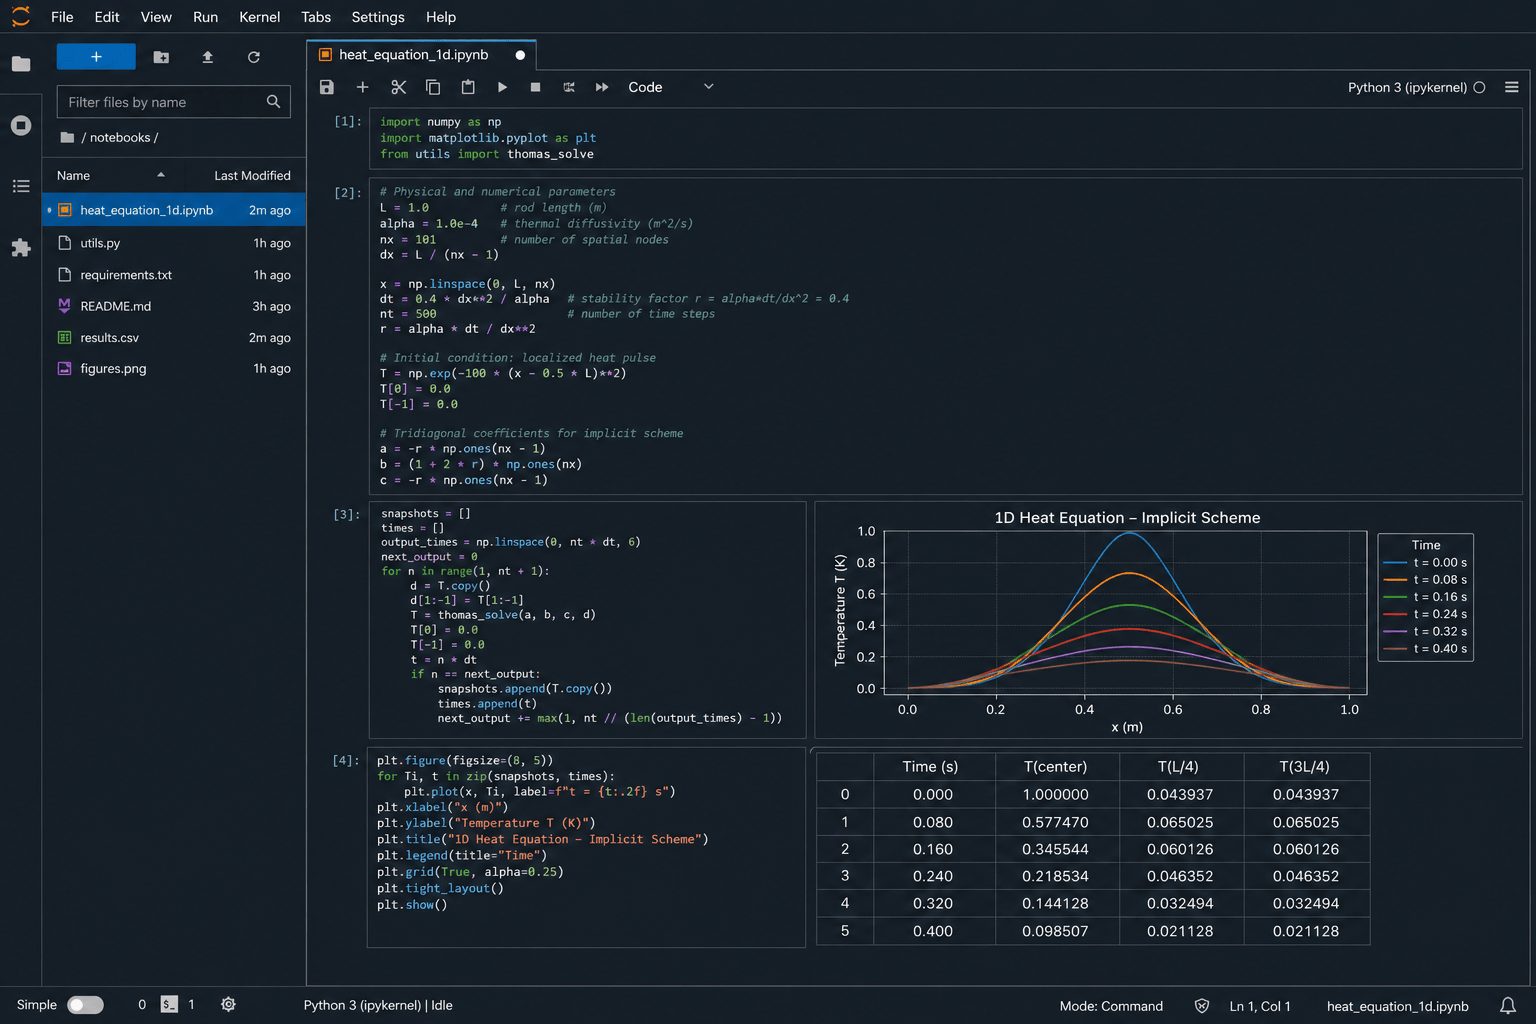Click the filter search magnifier icon
The width and height of the screenshot is (1536, 1024).
pos(273,102)
